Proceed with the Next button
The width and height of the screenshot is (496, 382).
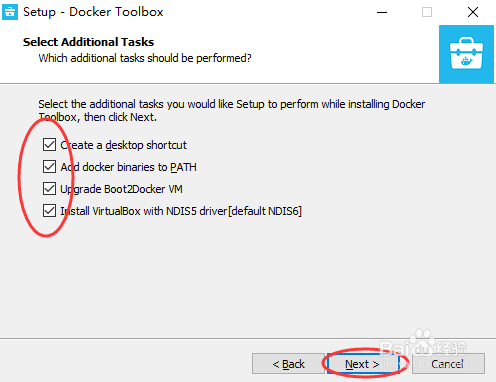pos(362,364)
